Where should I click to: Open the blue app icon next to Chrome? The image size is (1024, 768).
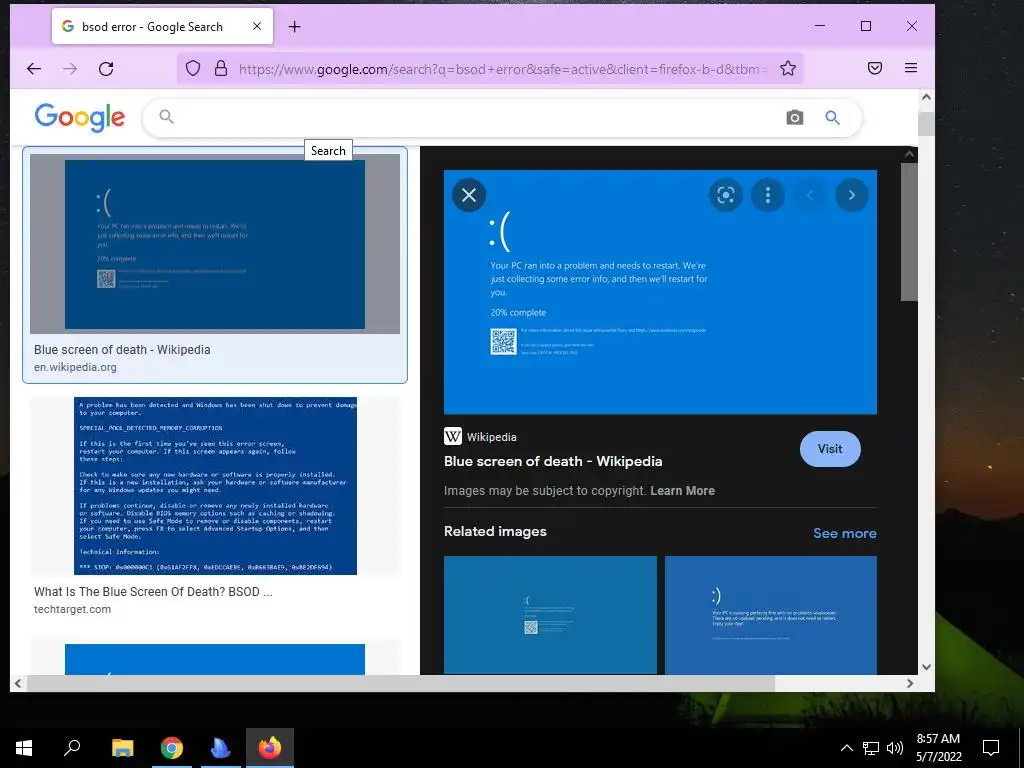click(221, 748)
